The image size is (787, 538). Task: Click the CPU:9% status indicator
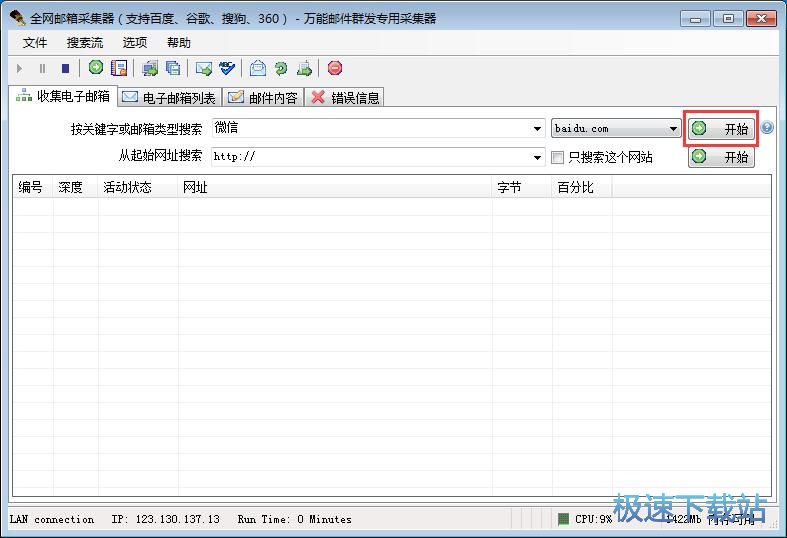click(x=585, y=519)
